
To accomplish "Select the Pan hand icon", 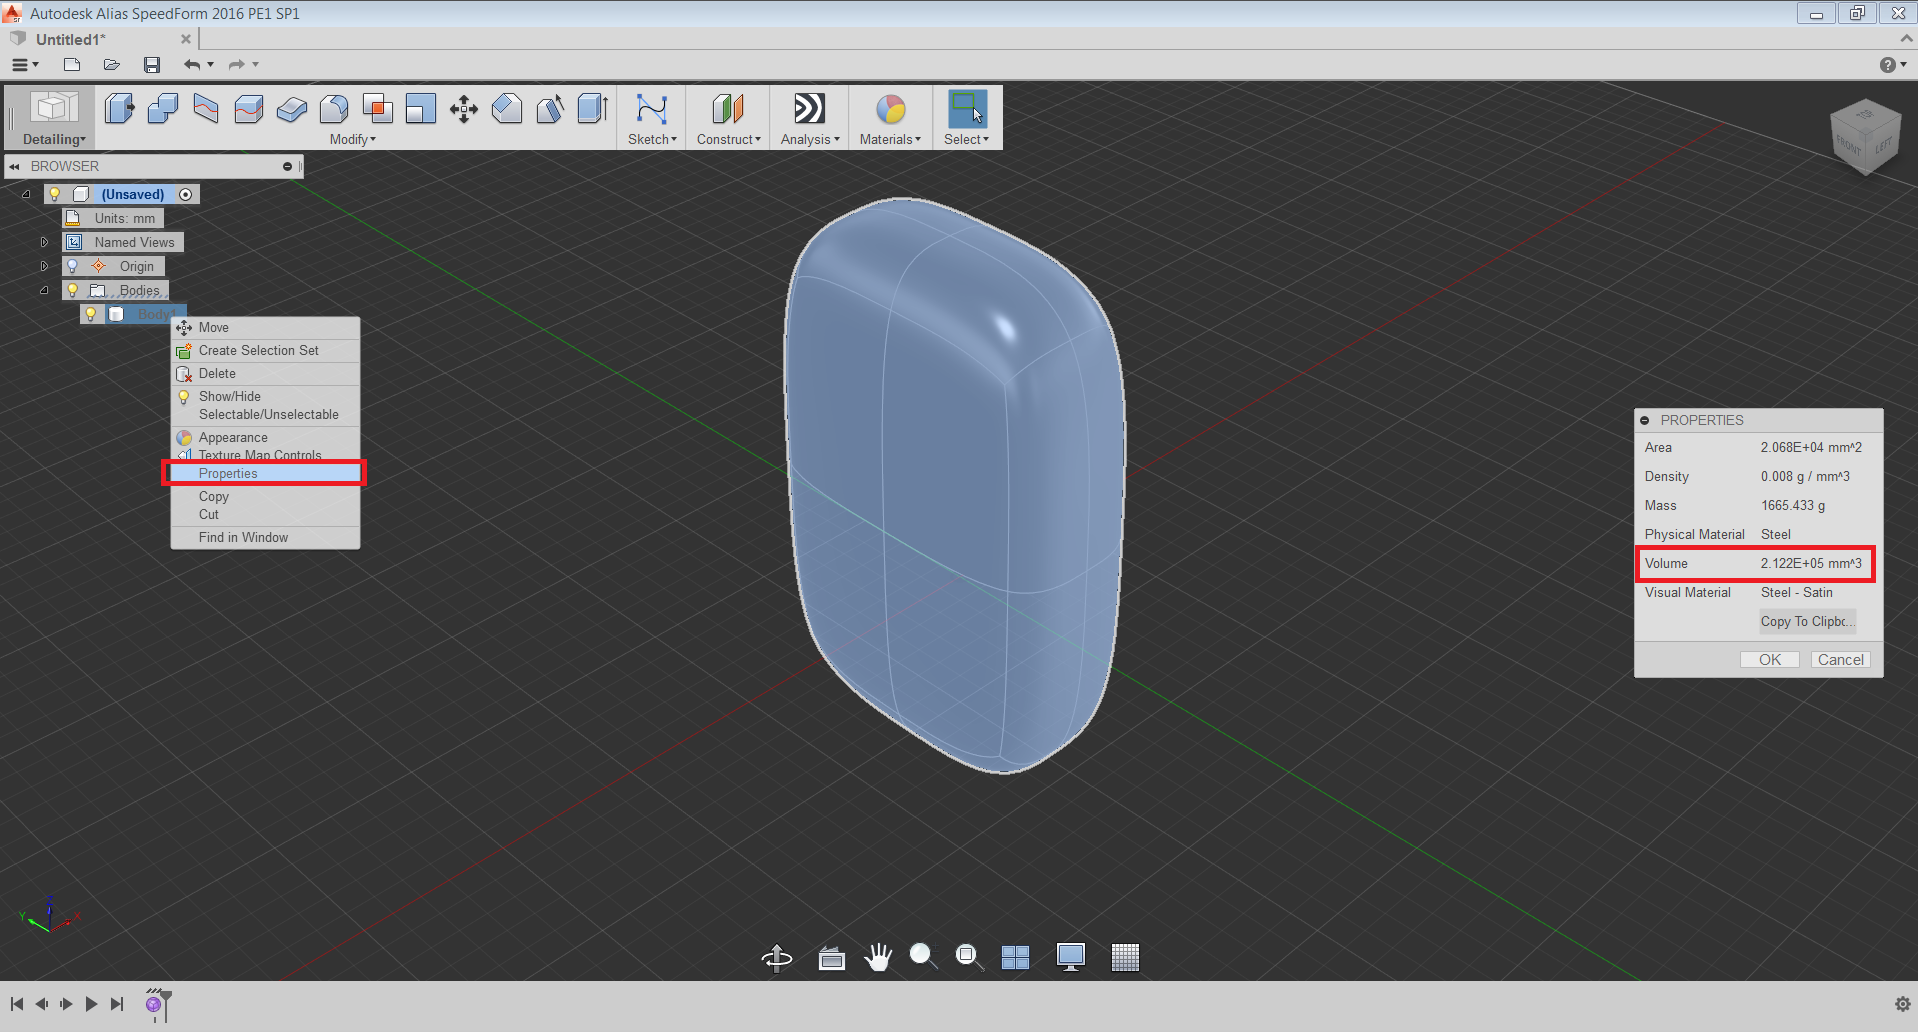I will (x=878, y=957).
